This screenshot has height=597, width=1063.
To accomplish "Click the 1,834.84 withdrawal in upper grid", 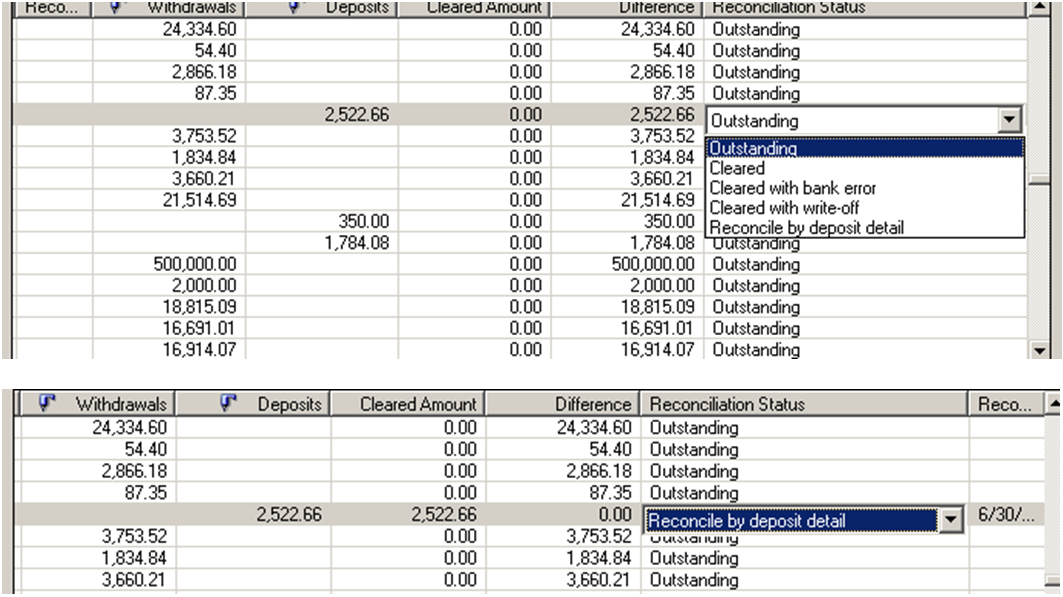I will [169, 157].
